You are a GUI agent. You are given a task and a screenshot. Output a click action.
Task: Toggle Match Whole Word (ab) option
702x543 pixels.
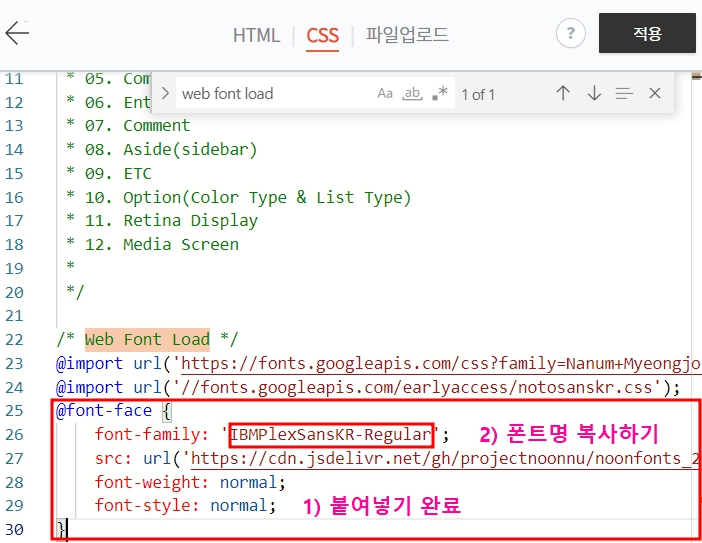click(x=412, y=94)
